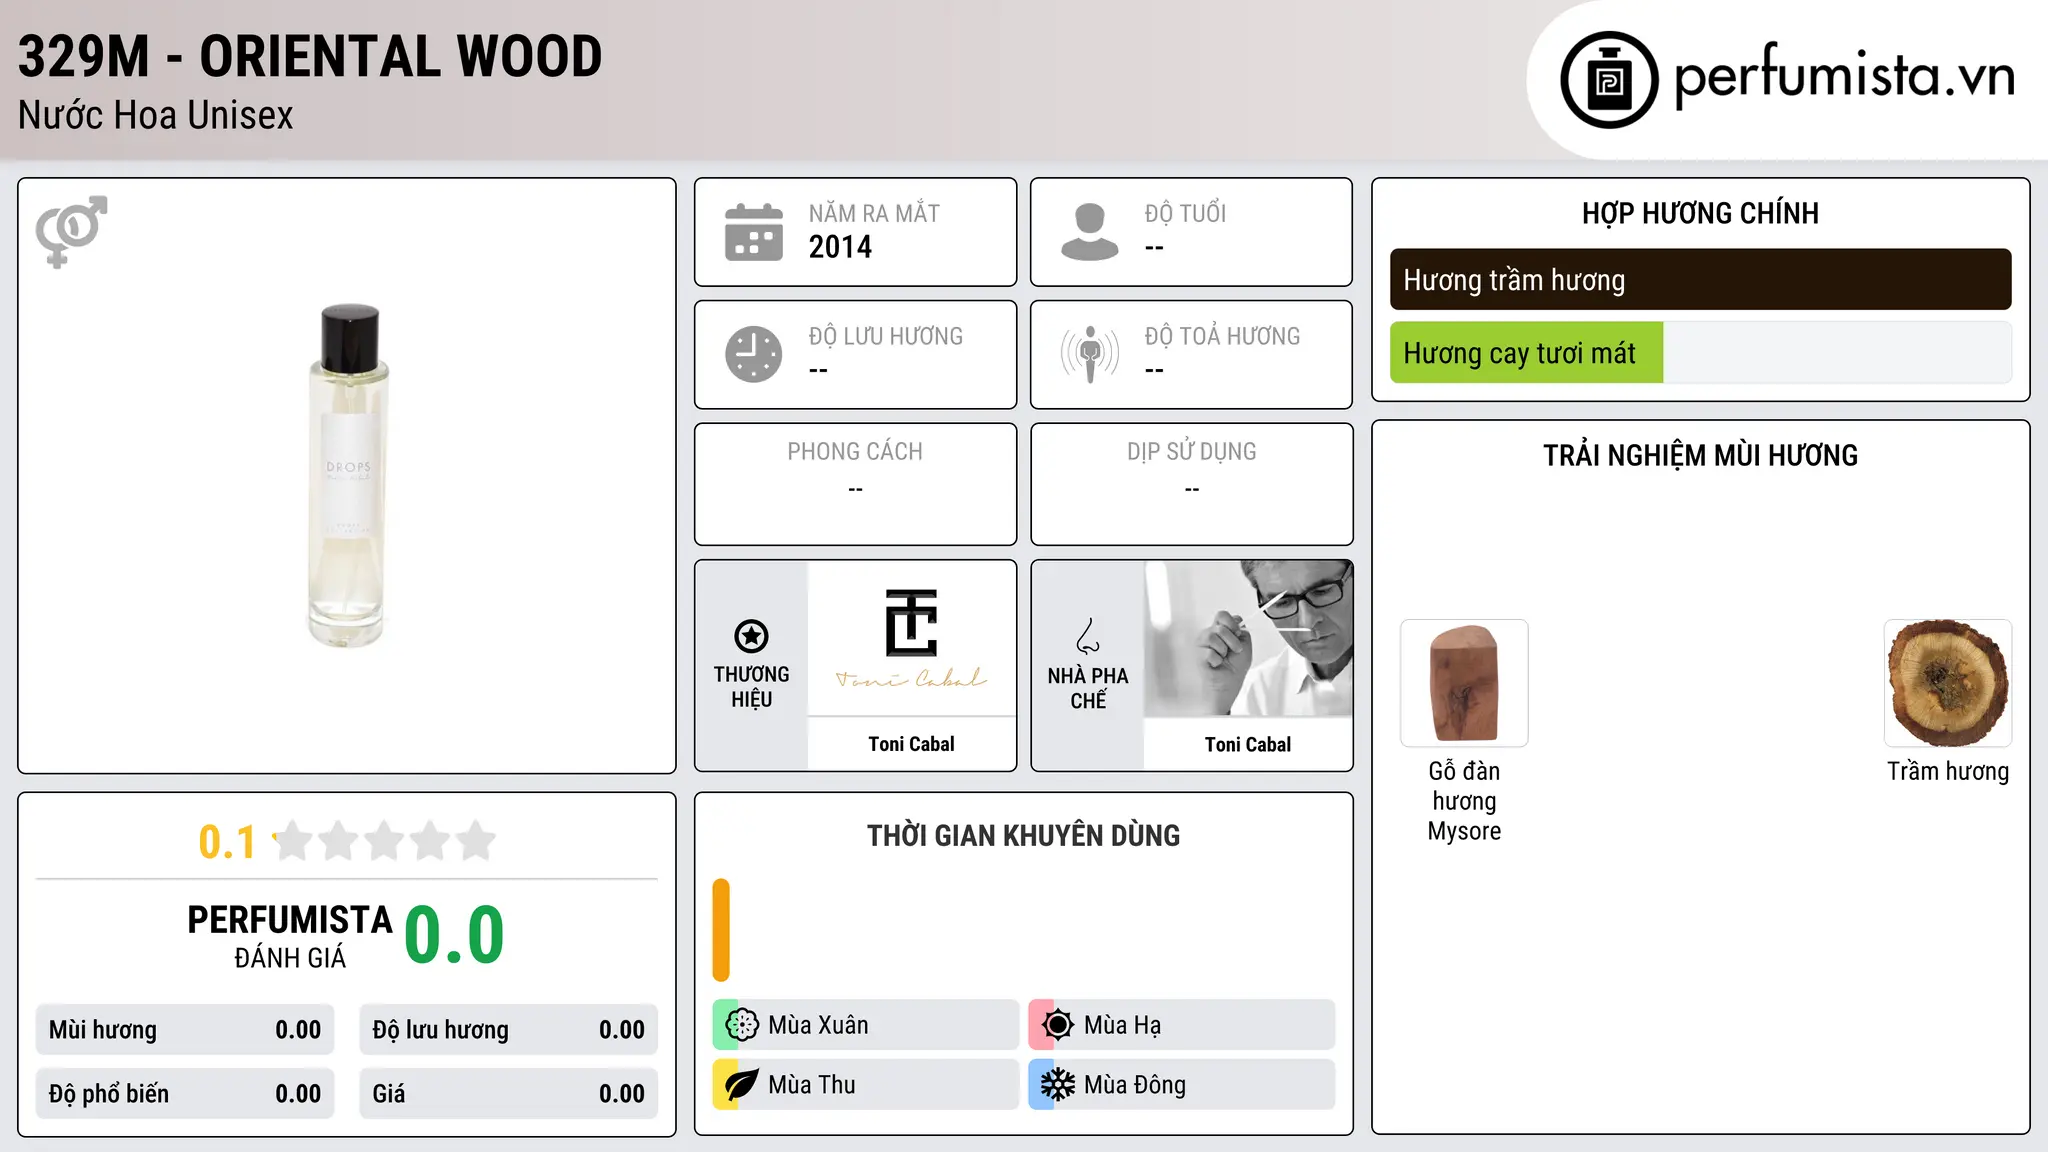Viewport: 2048px width, 1152px height.
Task: Select the Trầm hương note image
Action: 1948,683
